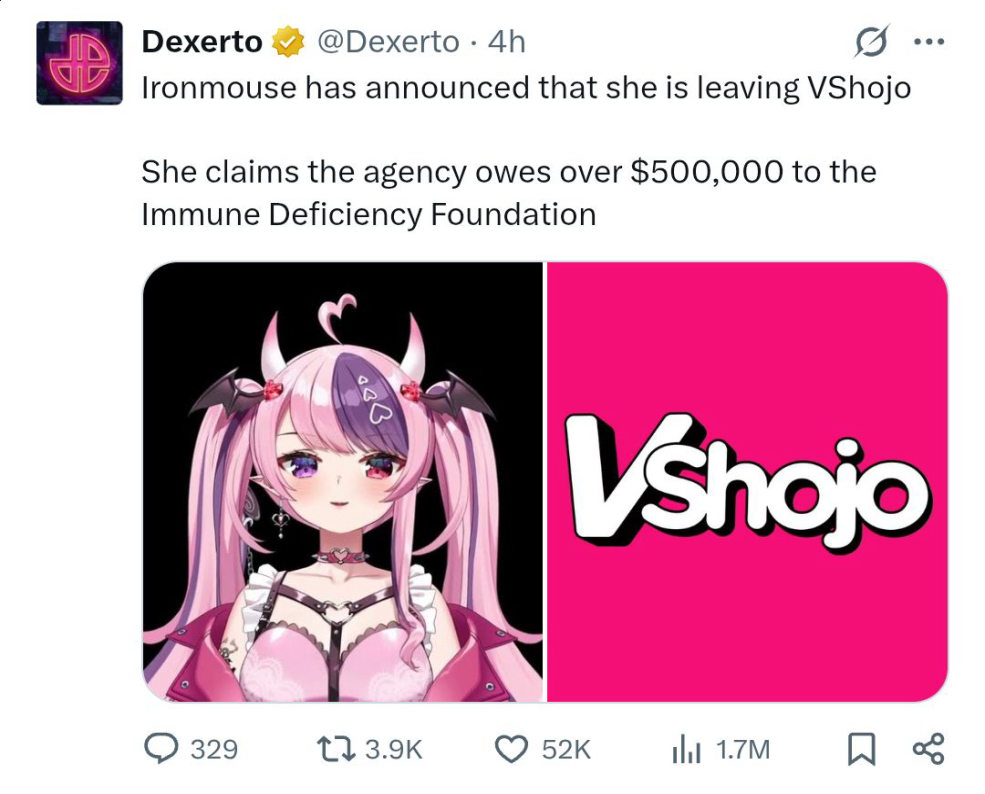
Task: Open the @Dexerto handle link
Action: click(x=388, y=42)
